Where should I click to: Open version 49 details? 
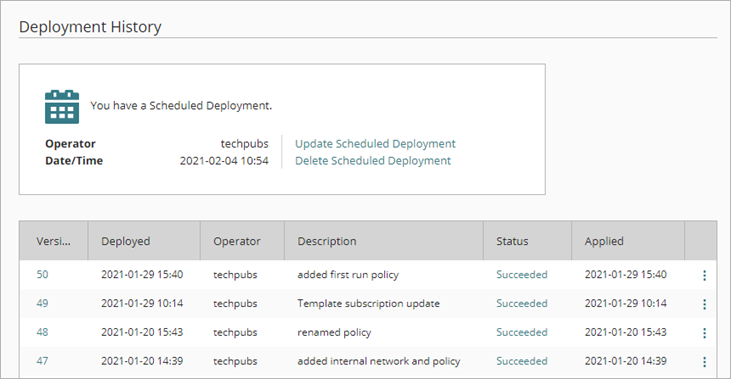tap(42, 303)
